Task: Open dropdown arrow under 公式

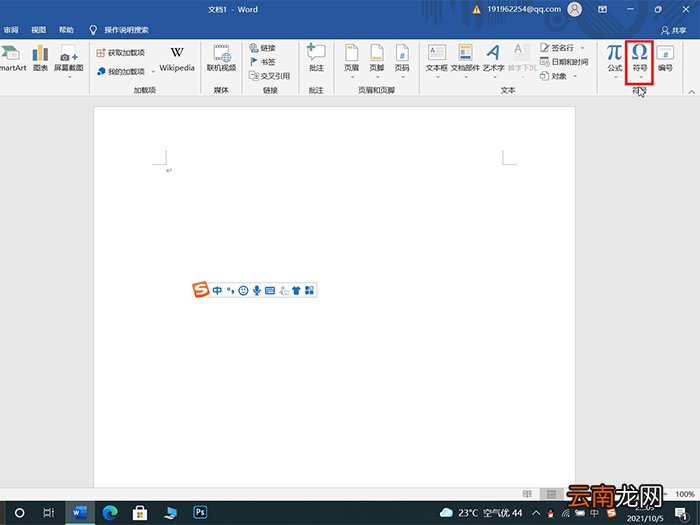Action: click(615, 78)
